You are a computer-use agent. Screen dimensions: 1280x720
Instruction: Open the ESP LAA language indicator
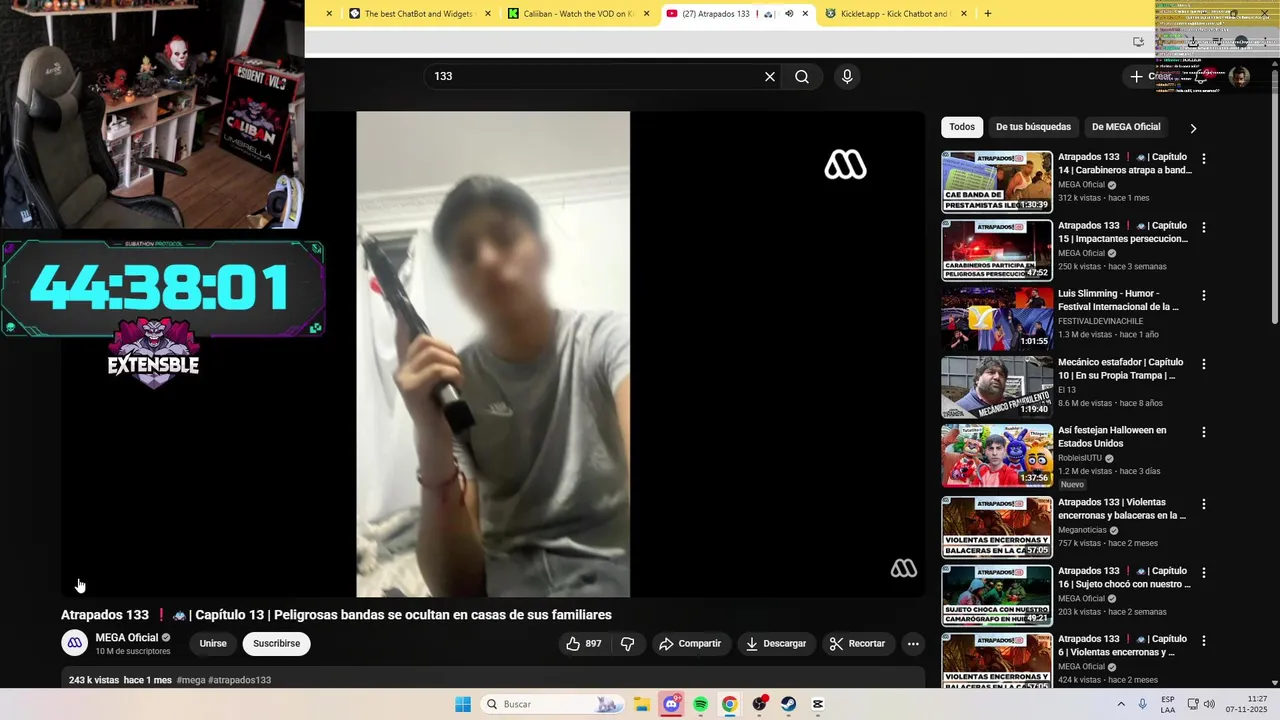click(1168, 704)
